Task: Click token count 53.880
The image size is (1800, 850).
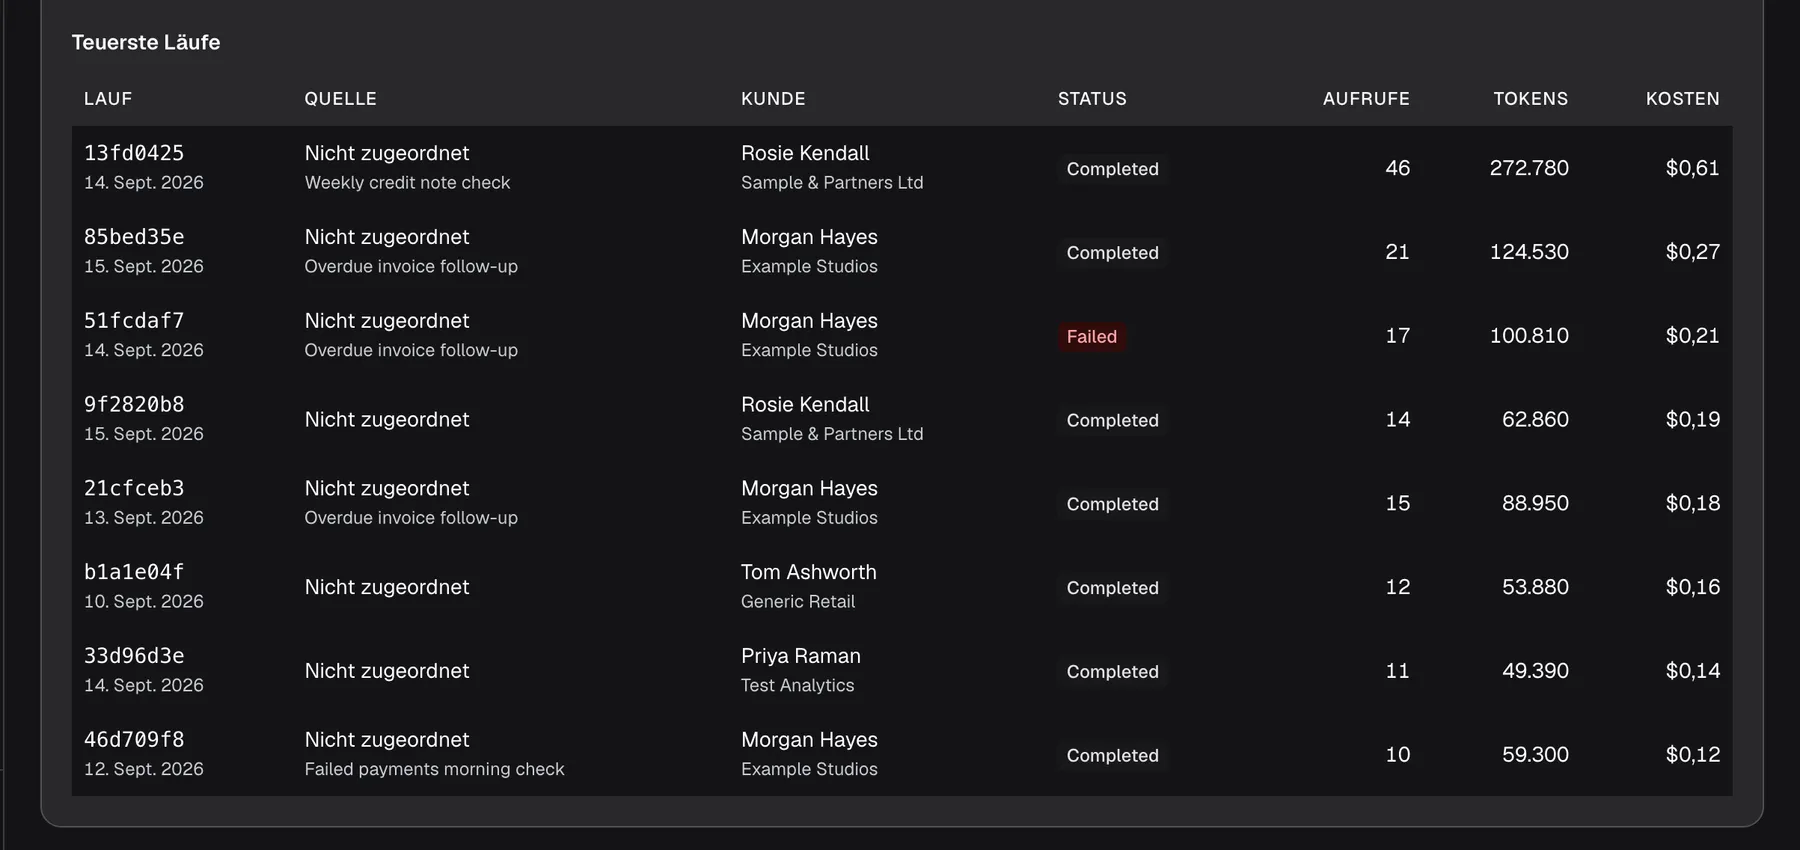Action: tap(1535, 588)
